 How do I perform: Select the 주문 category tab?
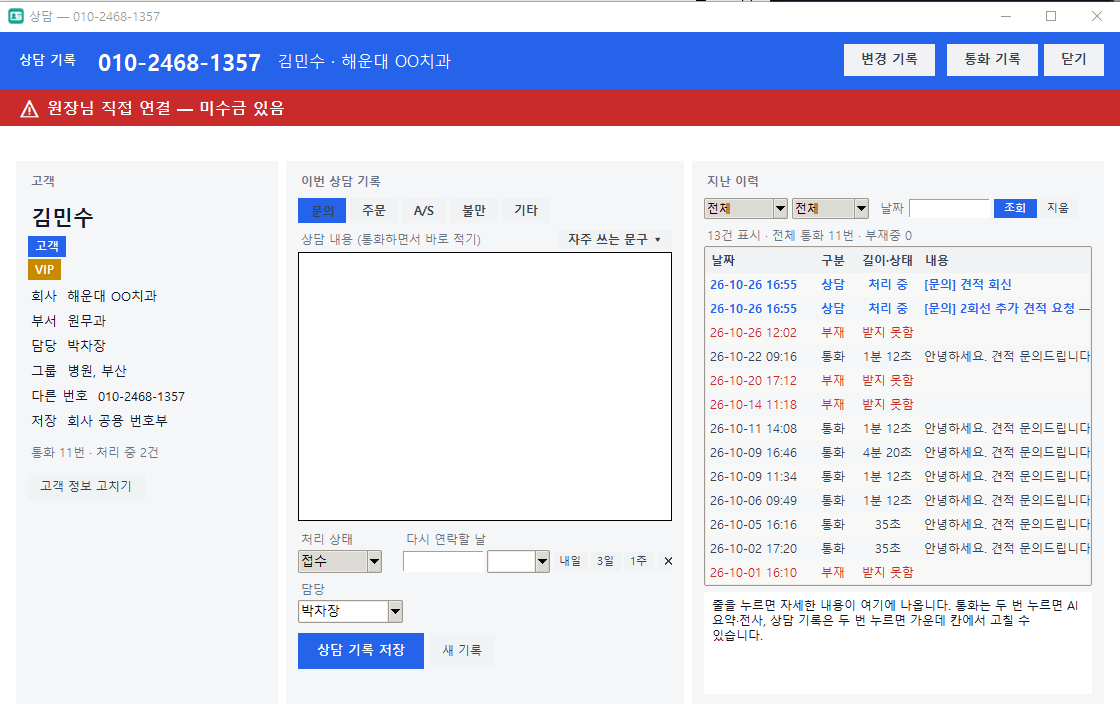coord(374,211)
